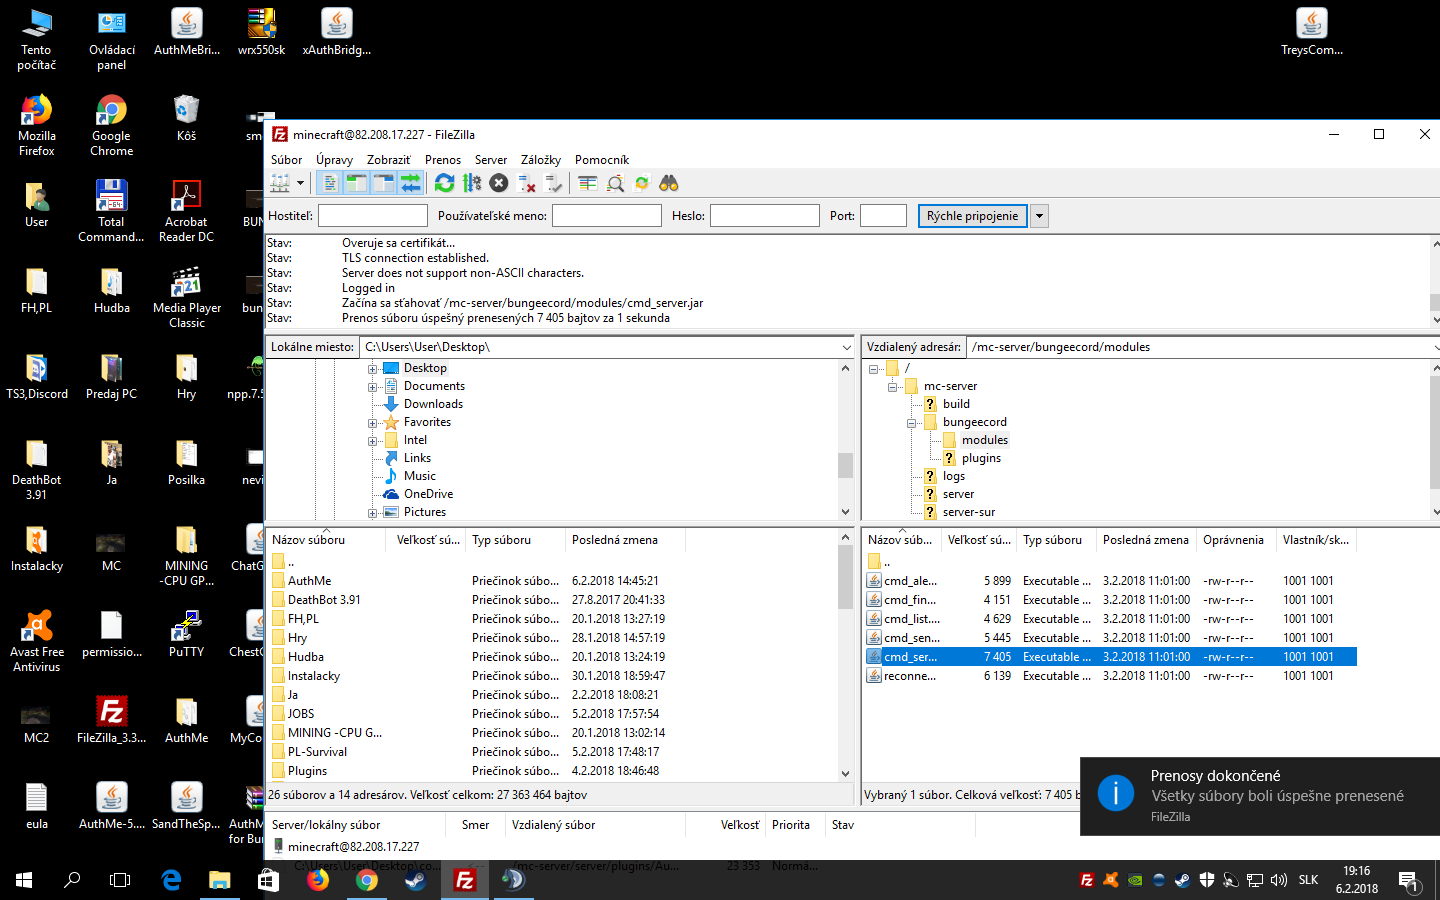1440x900 pixels.
Task: Open the Prenos menu
Action: 443,160
